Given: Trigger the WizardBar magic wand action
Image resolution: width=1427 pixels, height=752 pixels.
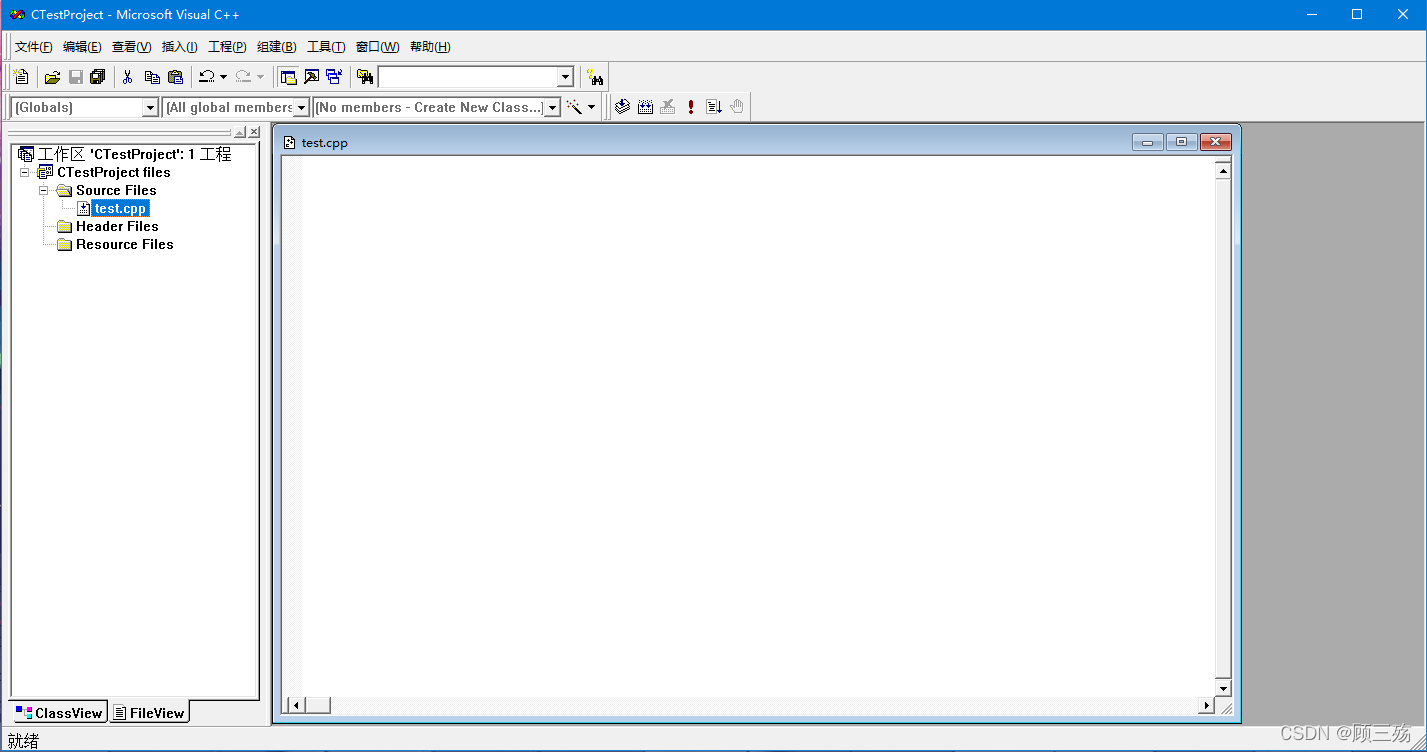Looking at the screenshot, I should click(x=573, y=107).
